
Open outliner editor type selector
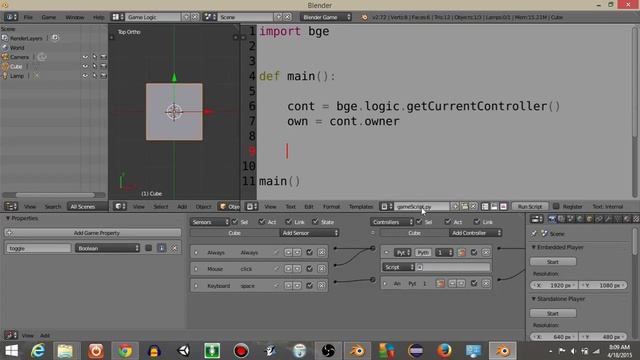(11, 207)
